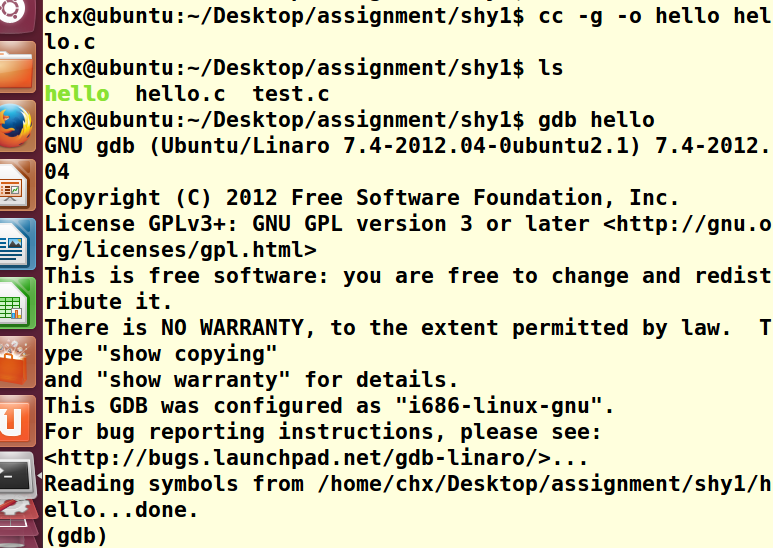
Task: Open the Files folder launcher icon
Action: pos(15,68)
